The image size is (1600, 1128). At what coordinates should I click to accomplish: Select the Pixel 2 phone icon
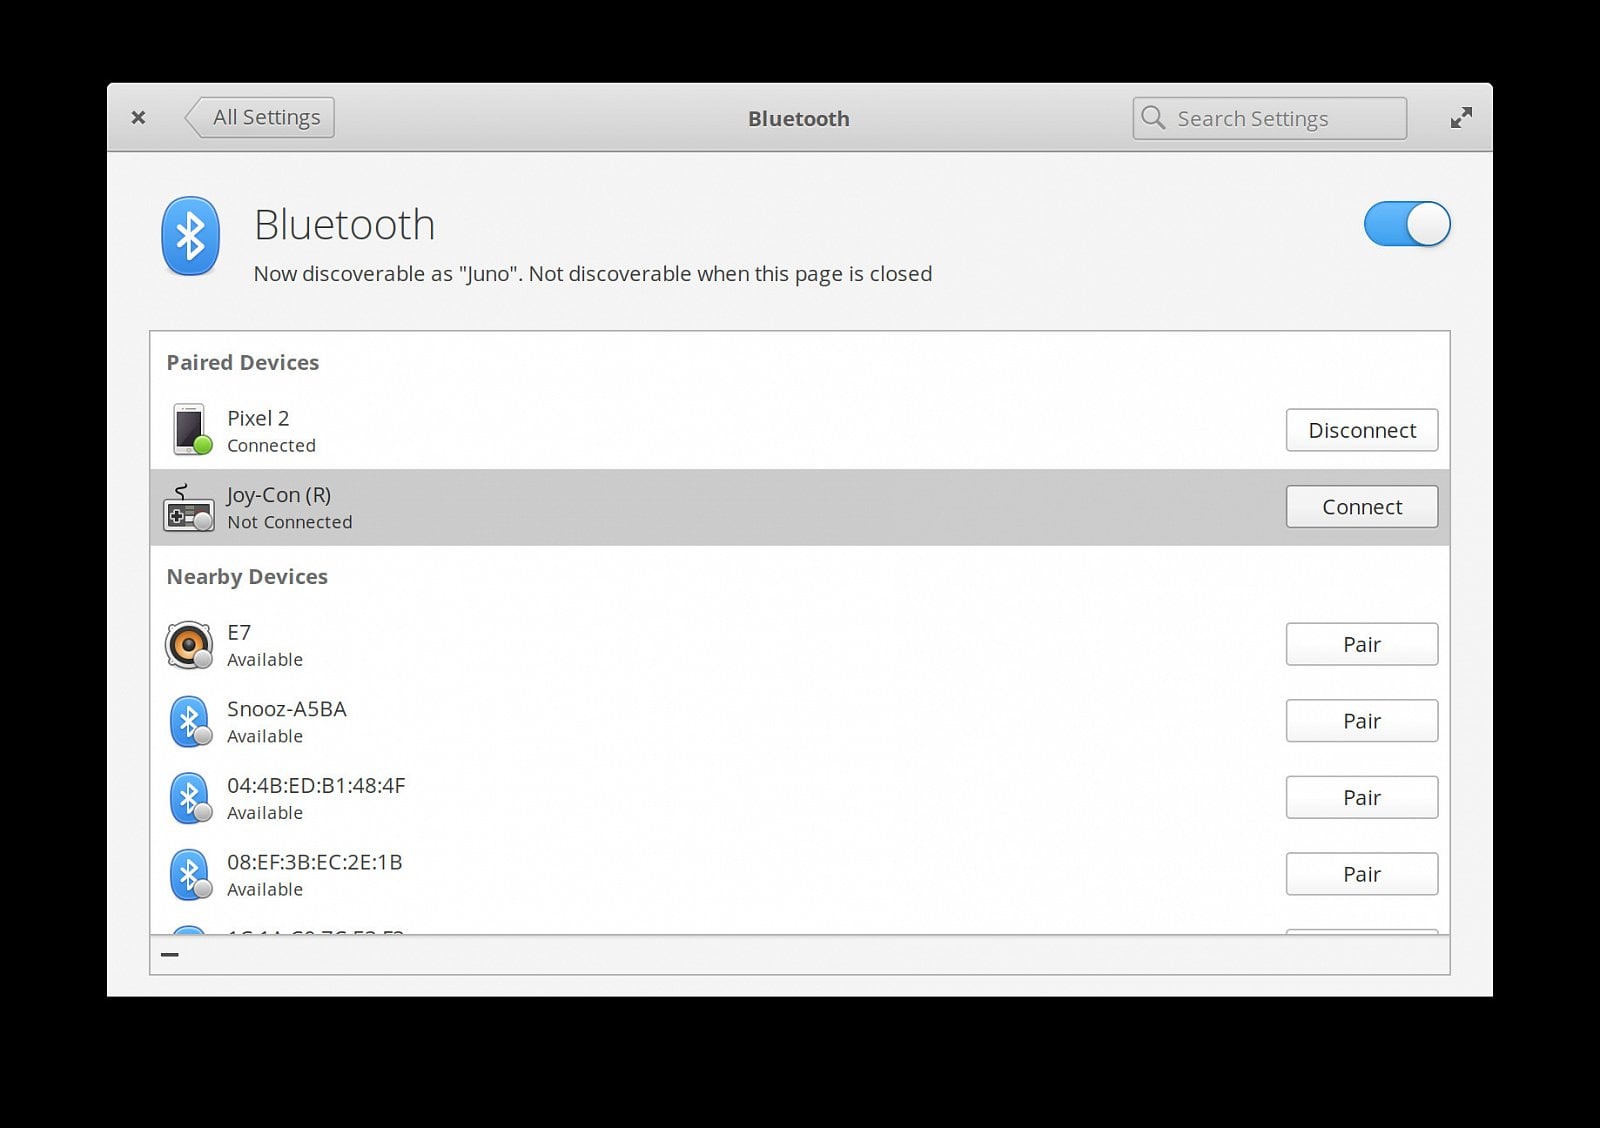pos(190,428)
